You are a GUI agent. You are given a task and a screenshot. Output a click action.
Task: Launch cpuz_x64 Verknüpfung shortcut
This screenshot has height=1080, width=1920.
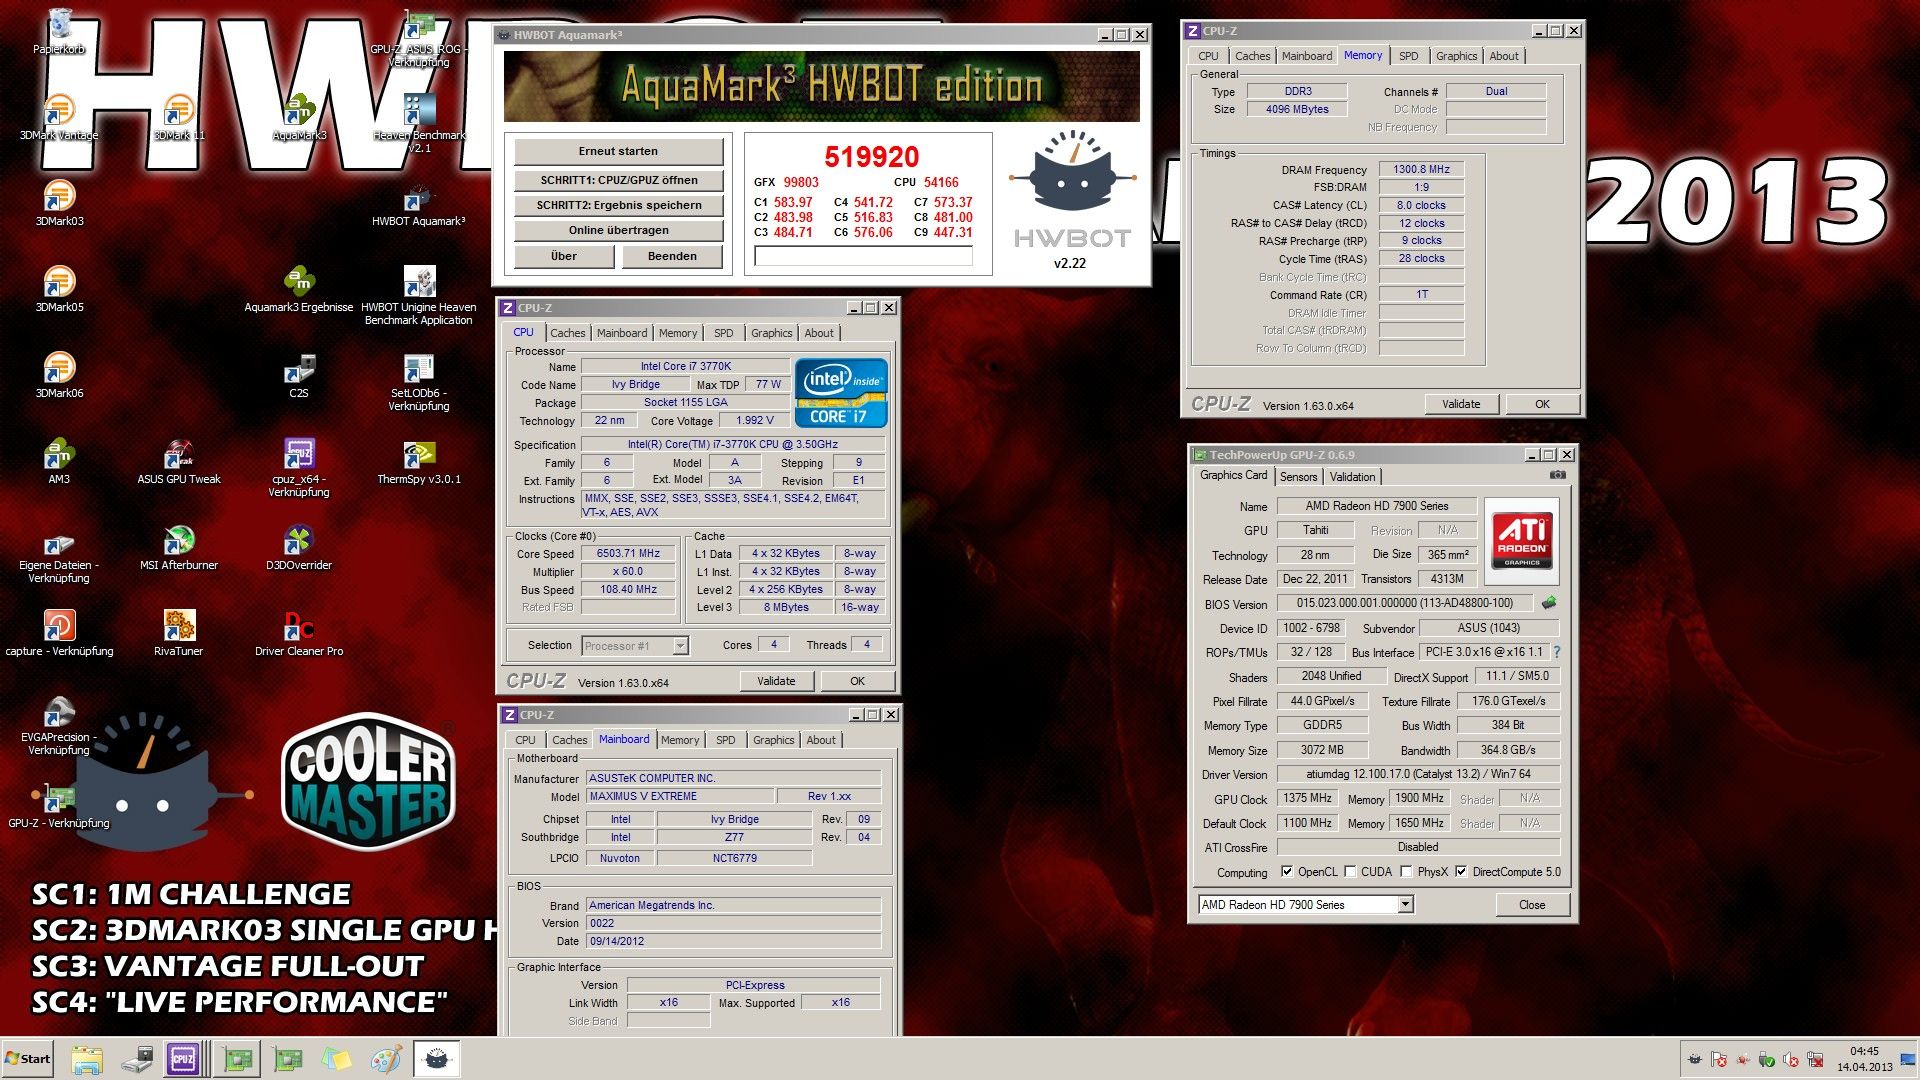[299, 466]
